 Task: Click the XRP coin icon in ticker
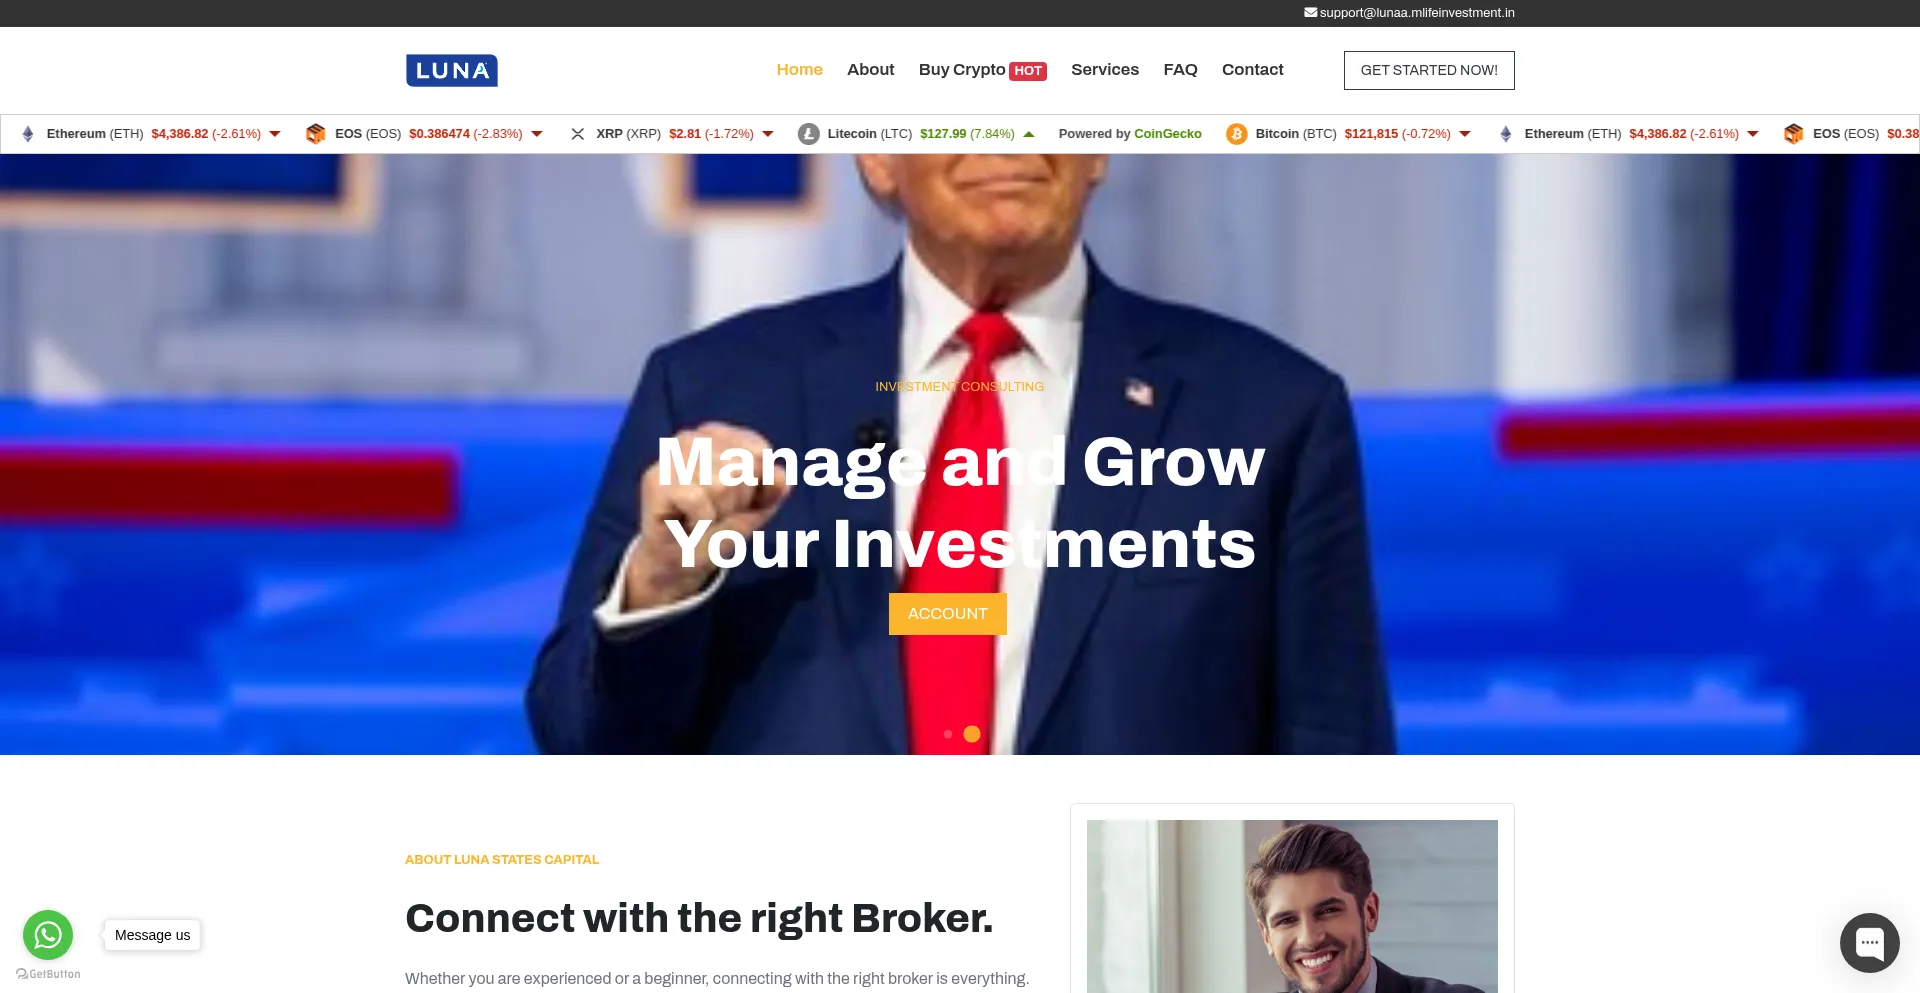click(577, 134)
